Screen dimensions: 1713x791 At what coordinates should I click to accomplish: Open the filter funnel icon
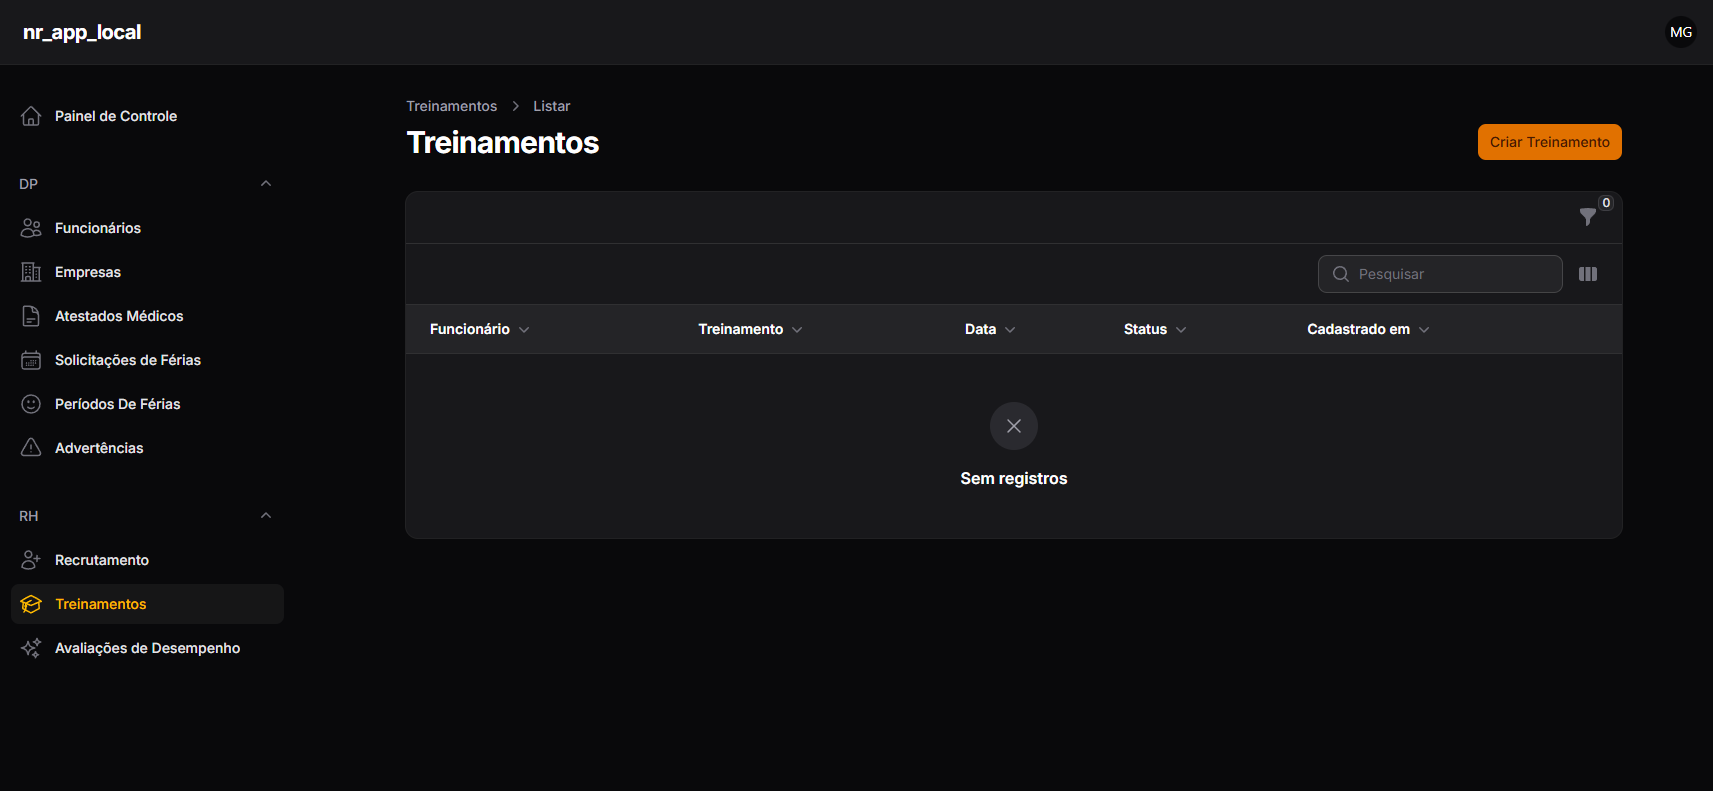(x=1587, y=217)
